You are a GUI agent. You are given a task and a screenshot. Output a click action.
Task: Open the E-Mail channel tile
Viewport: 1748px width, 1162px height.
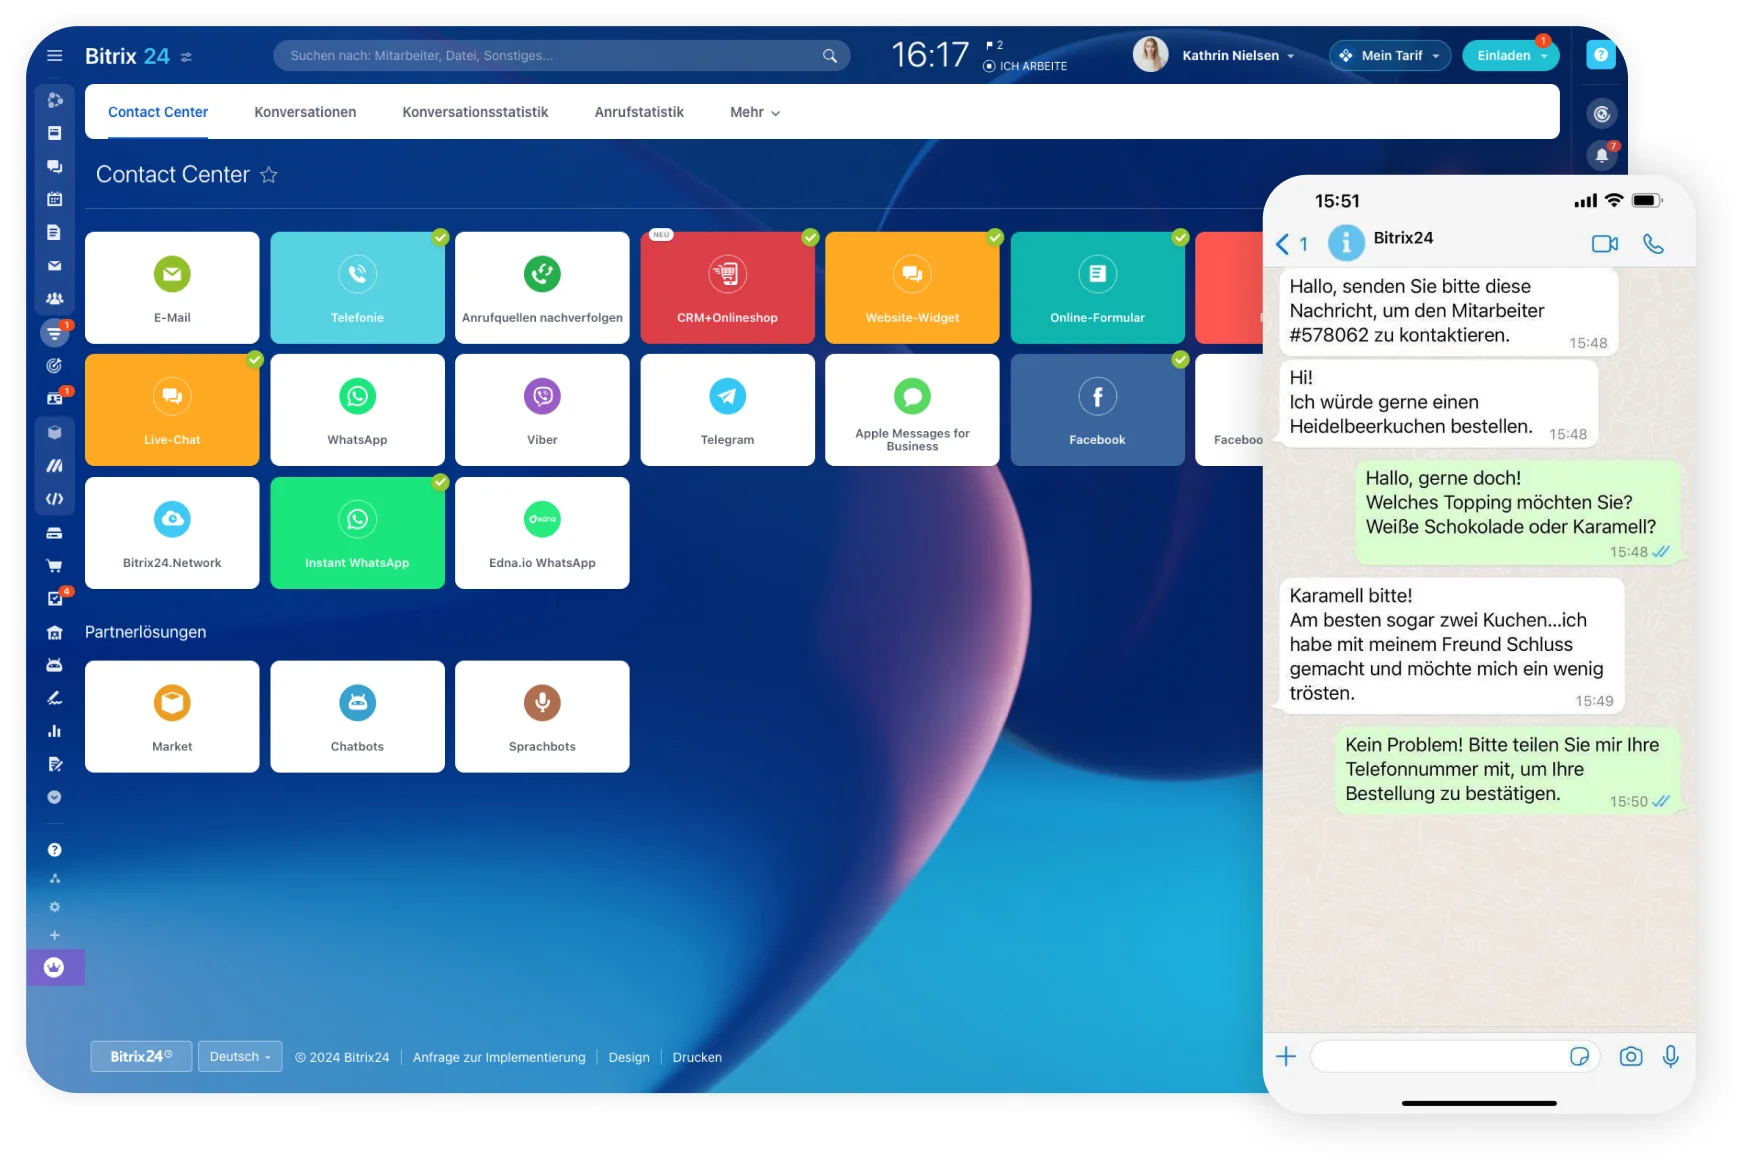click(x=172, y=288)
